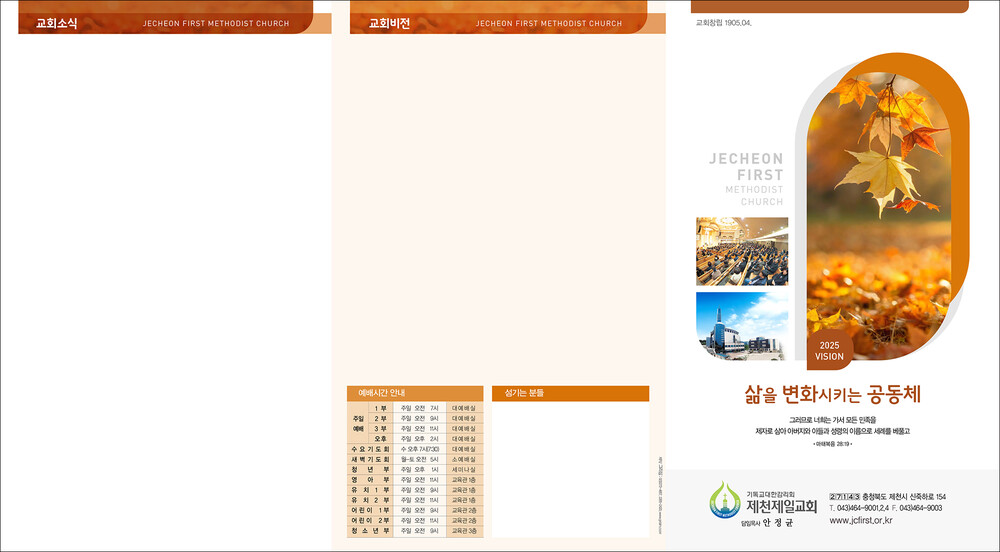Click the 제천제일교회 church name text
1000x552 pixels.
781,507
